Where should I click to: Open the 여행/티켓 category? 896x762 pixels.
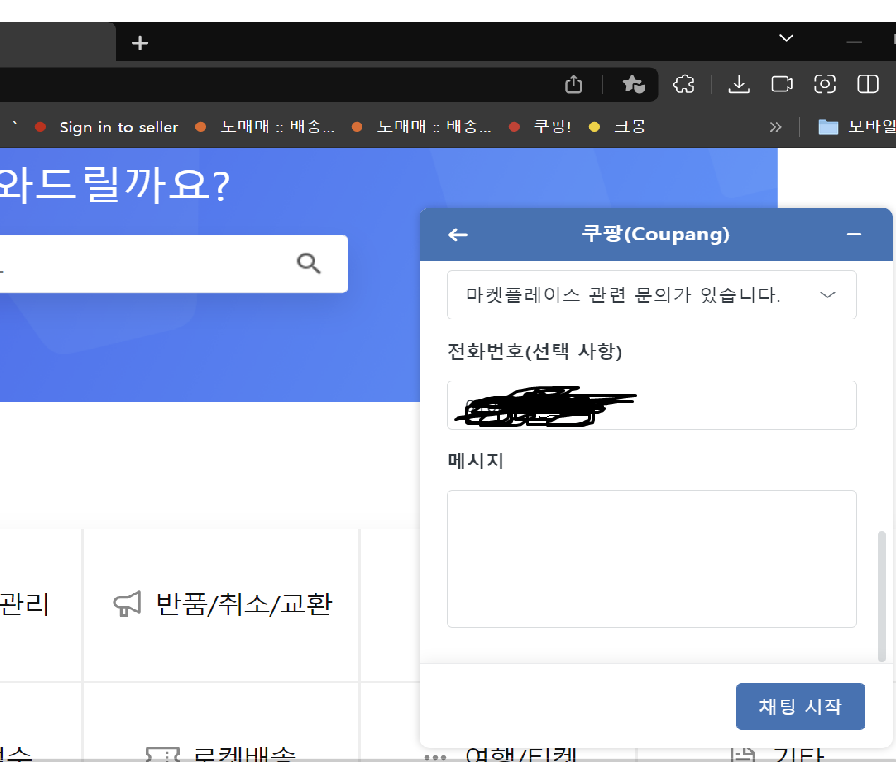(x=521, y=754)
